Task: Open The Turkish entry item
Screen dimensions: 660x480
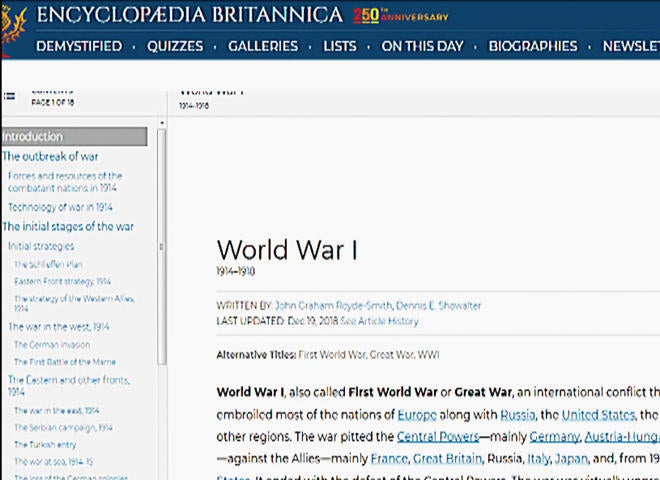Action: pos(45,445)
